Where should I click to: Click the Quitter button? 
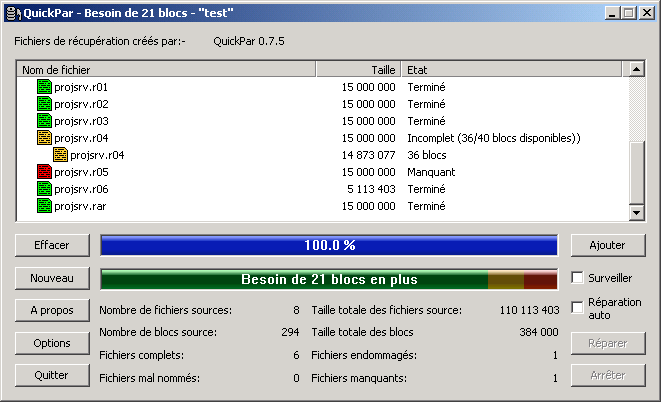pos(52,376)
